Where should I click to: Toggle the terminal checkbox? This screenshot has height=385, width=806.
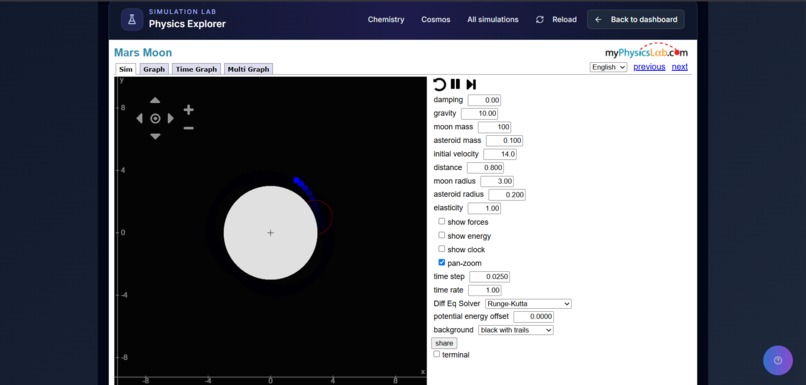(x=436, y=354)
